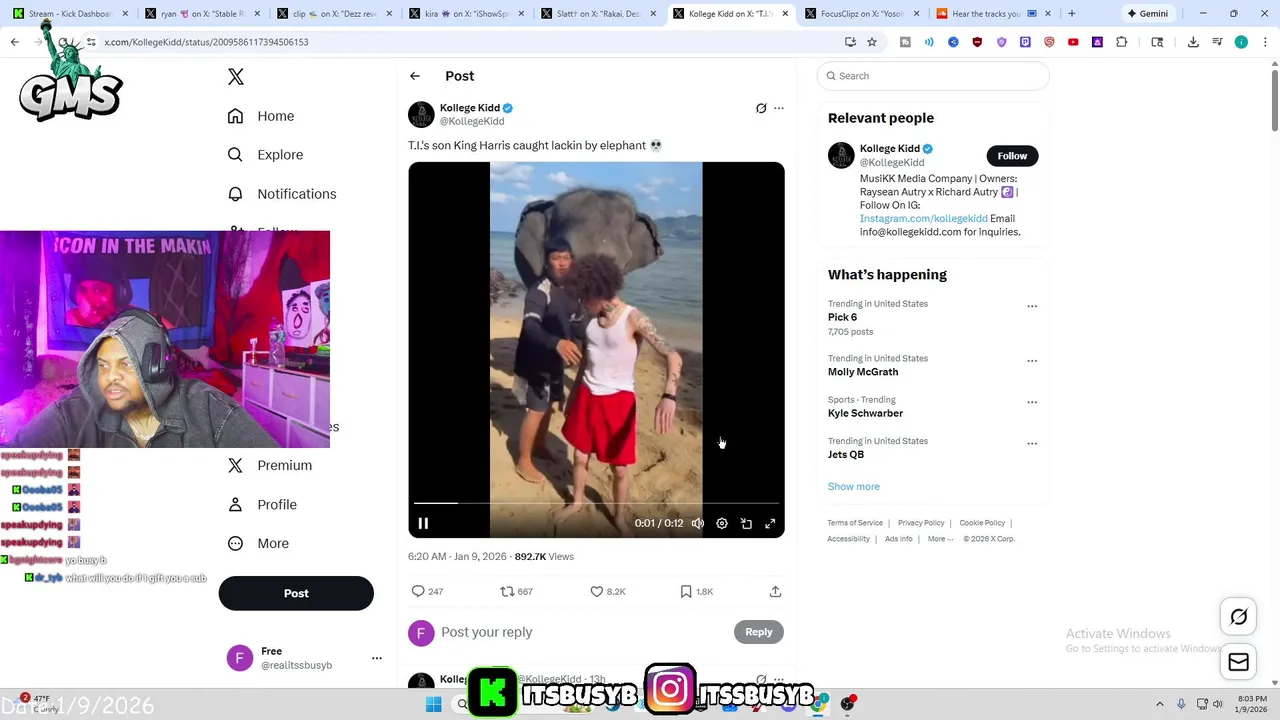The height and width of the screenshot is (720, 1280).
Task: Go back with the arrow next to Post
Action: click(415, 76)
